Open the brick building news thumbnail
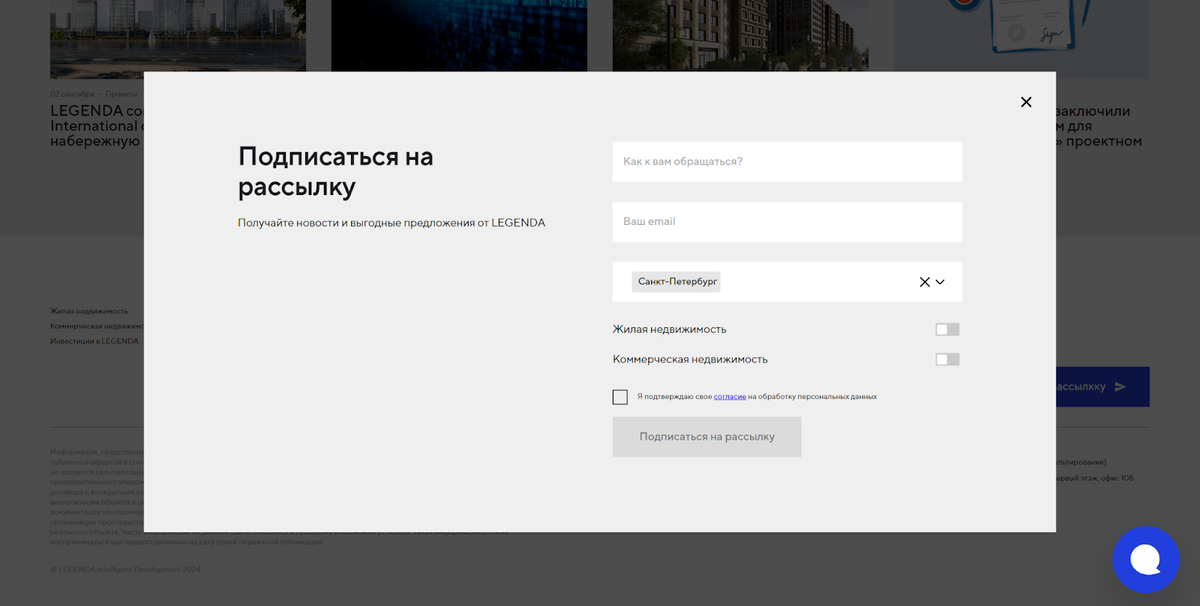1200x606 pixels. (740, 36)
